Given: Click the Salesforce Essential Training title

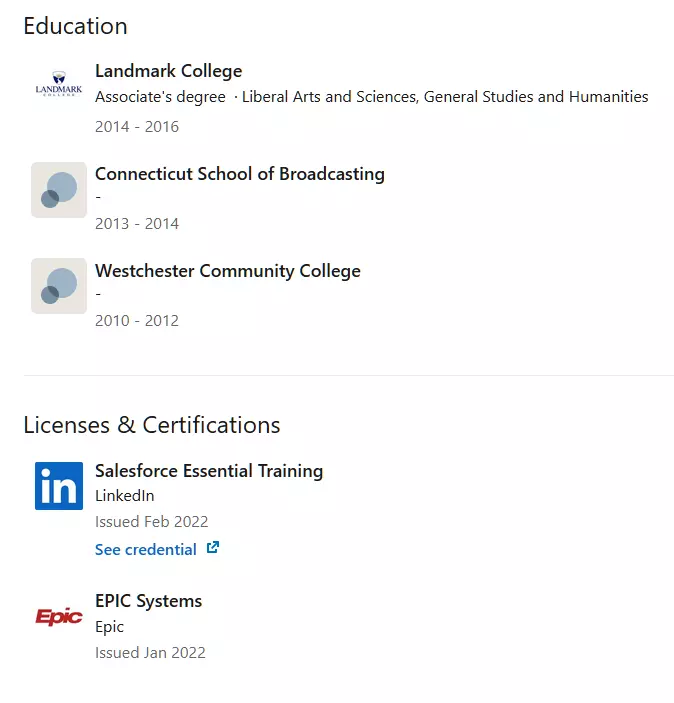Looking at the screenshot, I should (208, 471).
